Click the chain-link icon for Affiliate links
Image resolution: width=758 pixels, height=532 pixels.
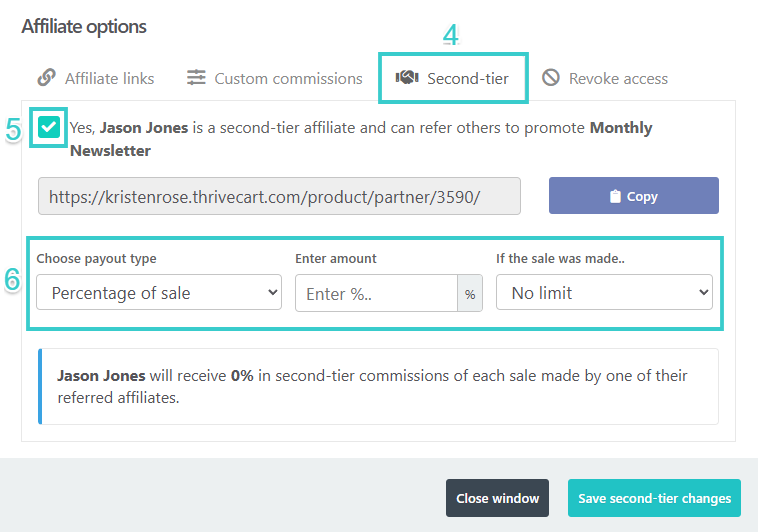click(x=46, y=78)
